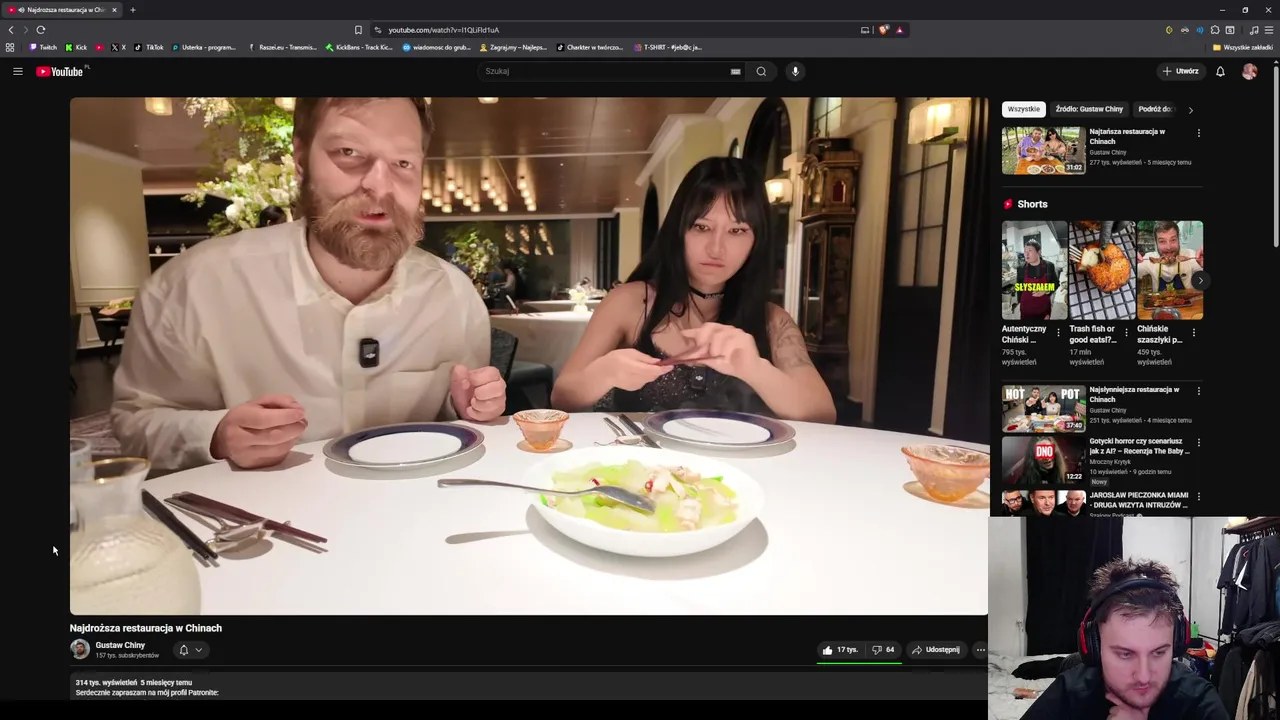Image resolution: width=1280 pixels, height=720 pixels.
Task: Open the Wszystkie zakładki folder
Action: pyautogui.click(x=1243, y=47)
